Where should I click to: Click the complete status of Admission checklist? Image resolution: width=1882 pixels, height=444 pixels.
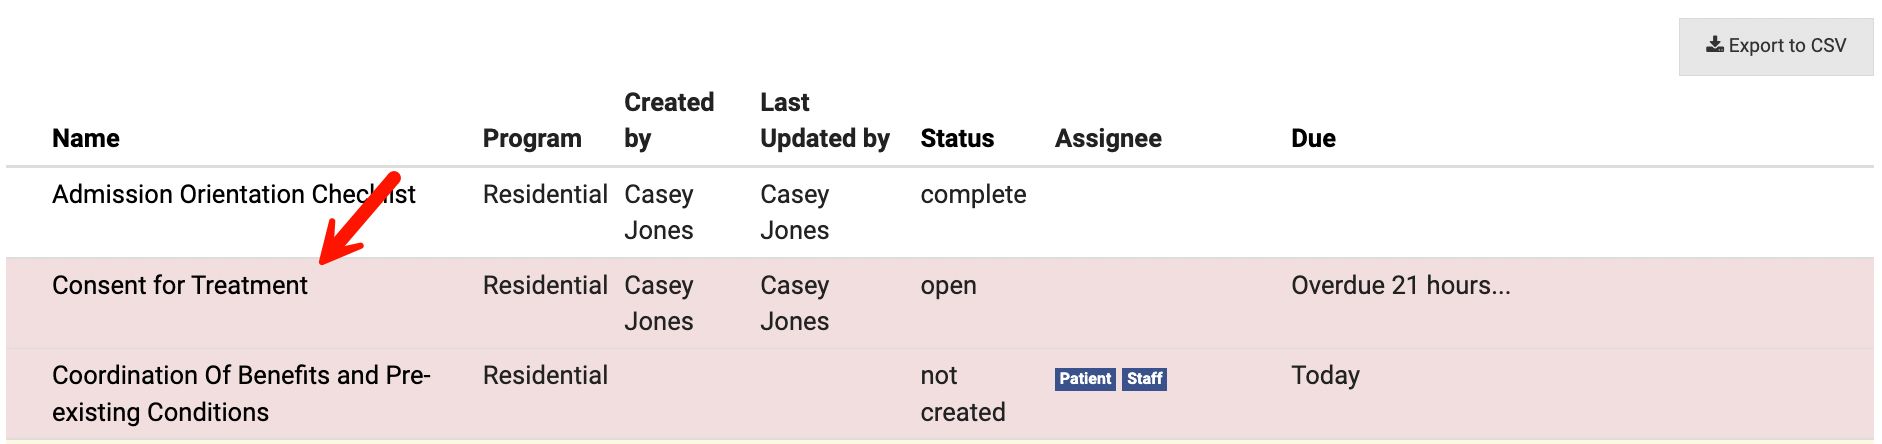pos(973,194)
